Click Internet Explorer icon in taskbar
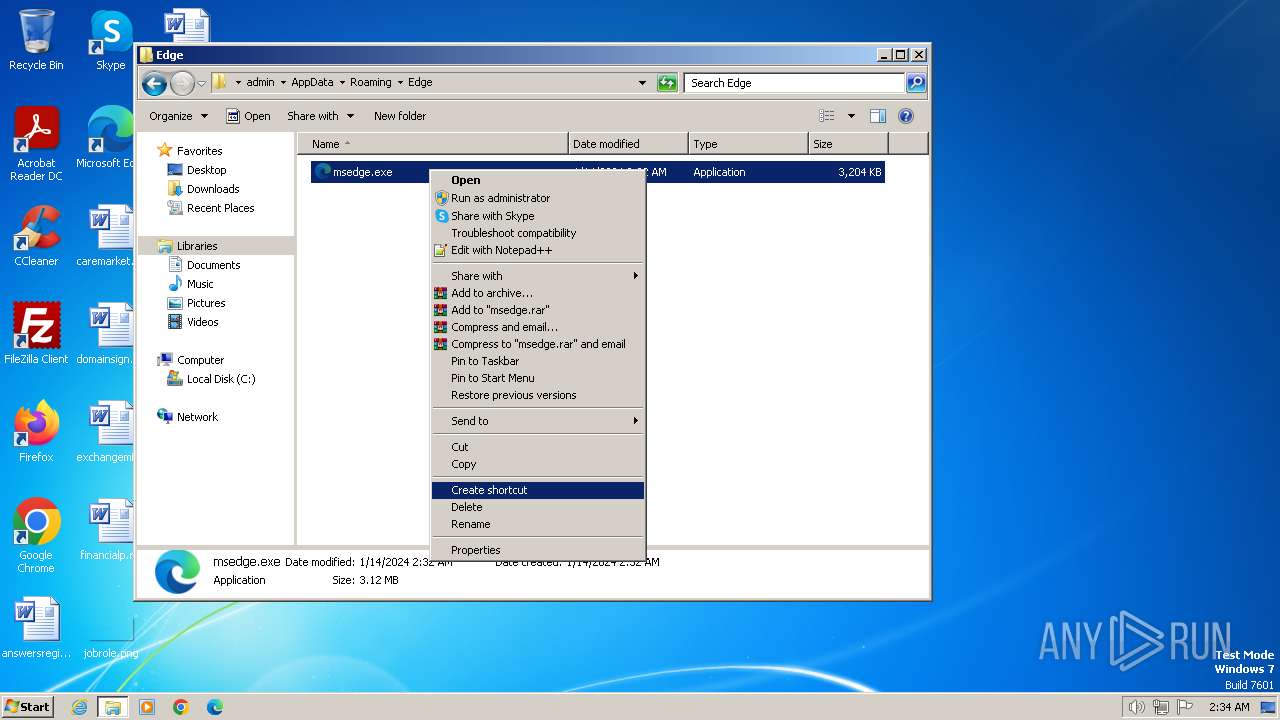The height and width of the screenshot is (720, 1280). click(x=80, y=707)
